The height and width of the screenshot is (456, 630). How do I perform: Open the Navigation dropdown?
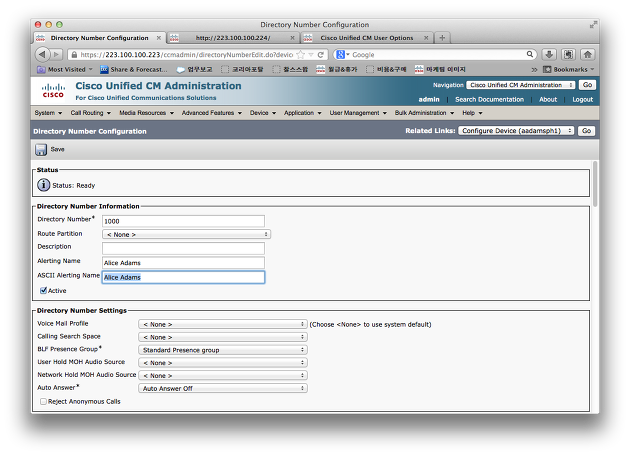coord(521,85)
